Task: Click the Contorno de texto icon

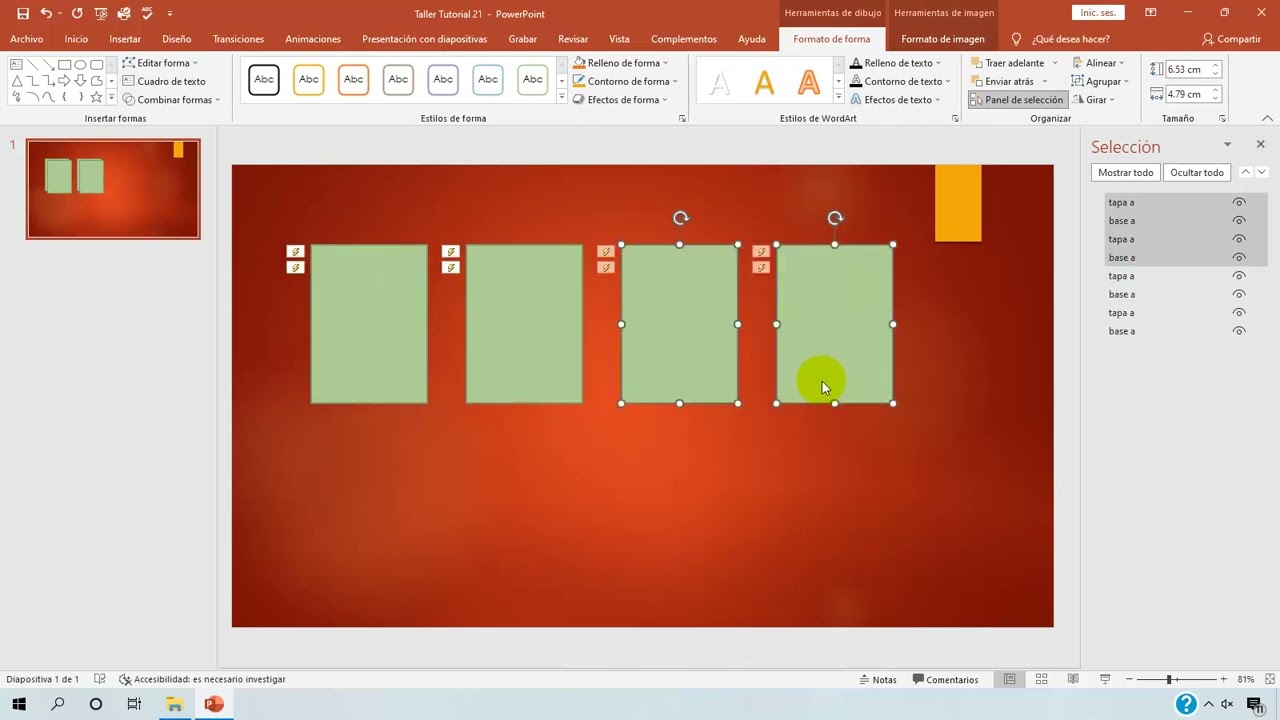Action: tap(856, 81)
